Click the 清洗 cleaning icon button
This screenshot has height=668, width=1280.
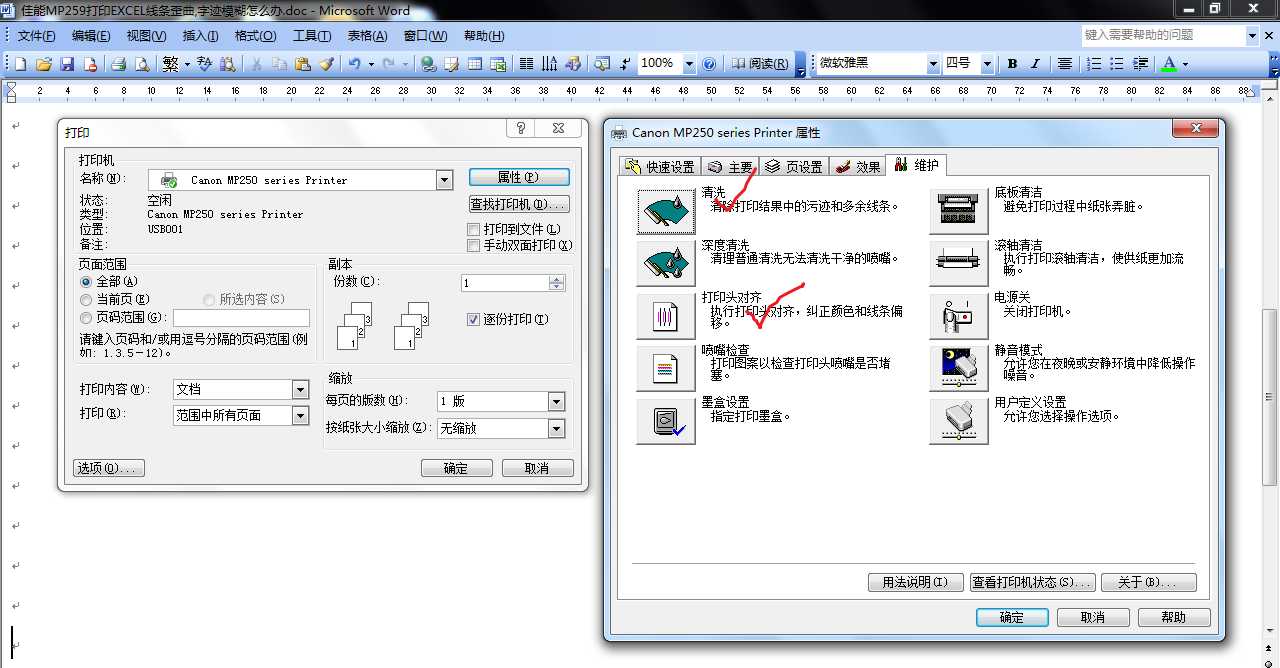click(x=665, y=210)
